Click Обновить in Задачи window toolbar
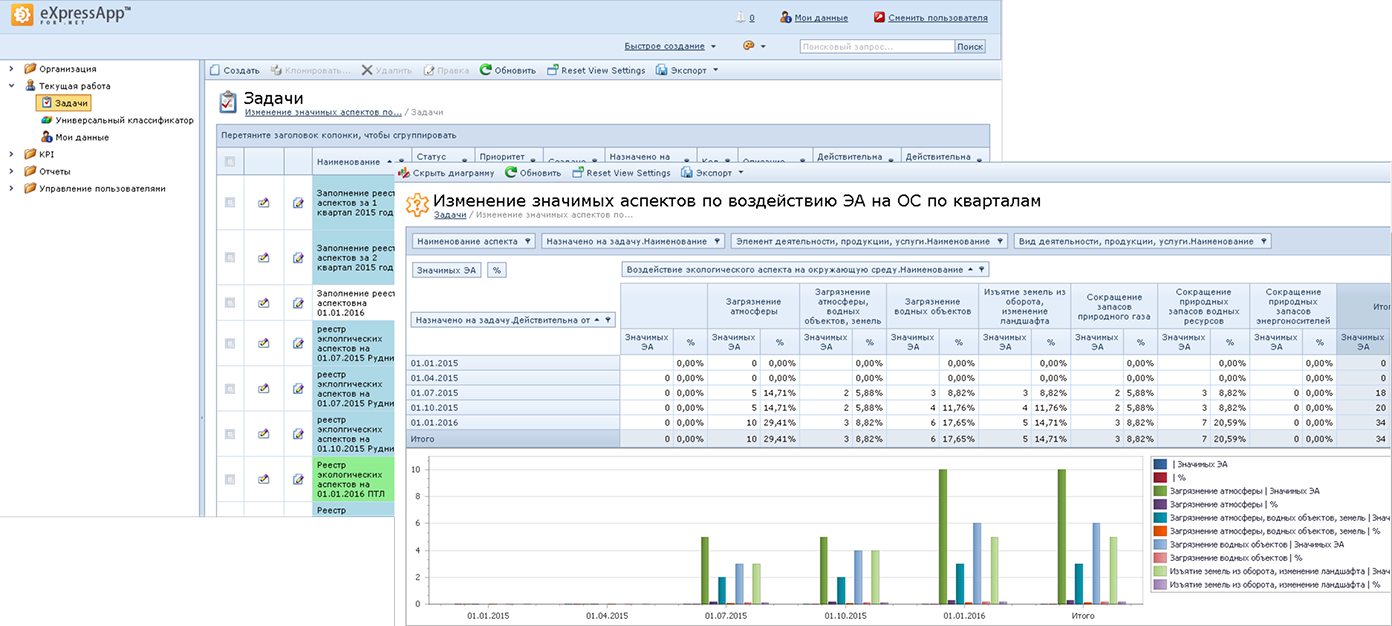 [508, 70]
